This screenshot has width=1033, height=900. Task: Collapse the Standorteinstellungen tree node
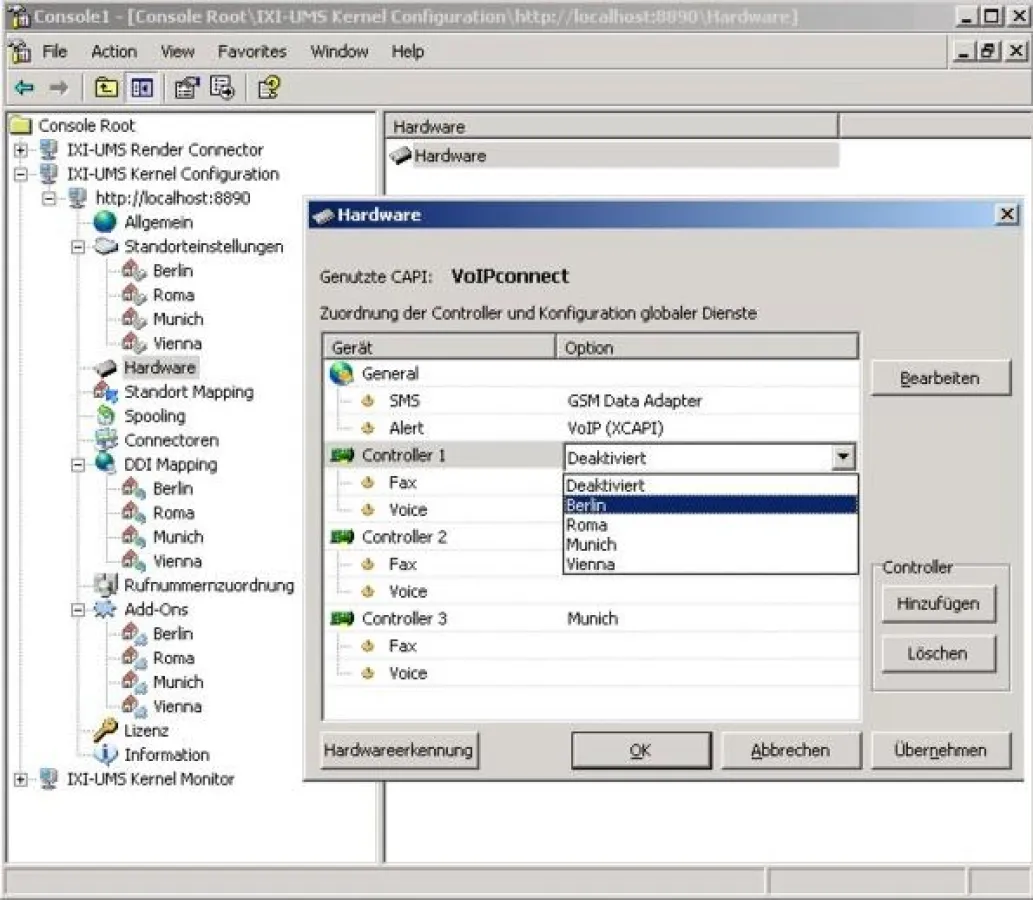click(77, 247)
